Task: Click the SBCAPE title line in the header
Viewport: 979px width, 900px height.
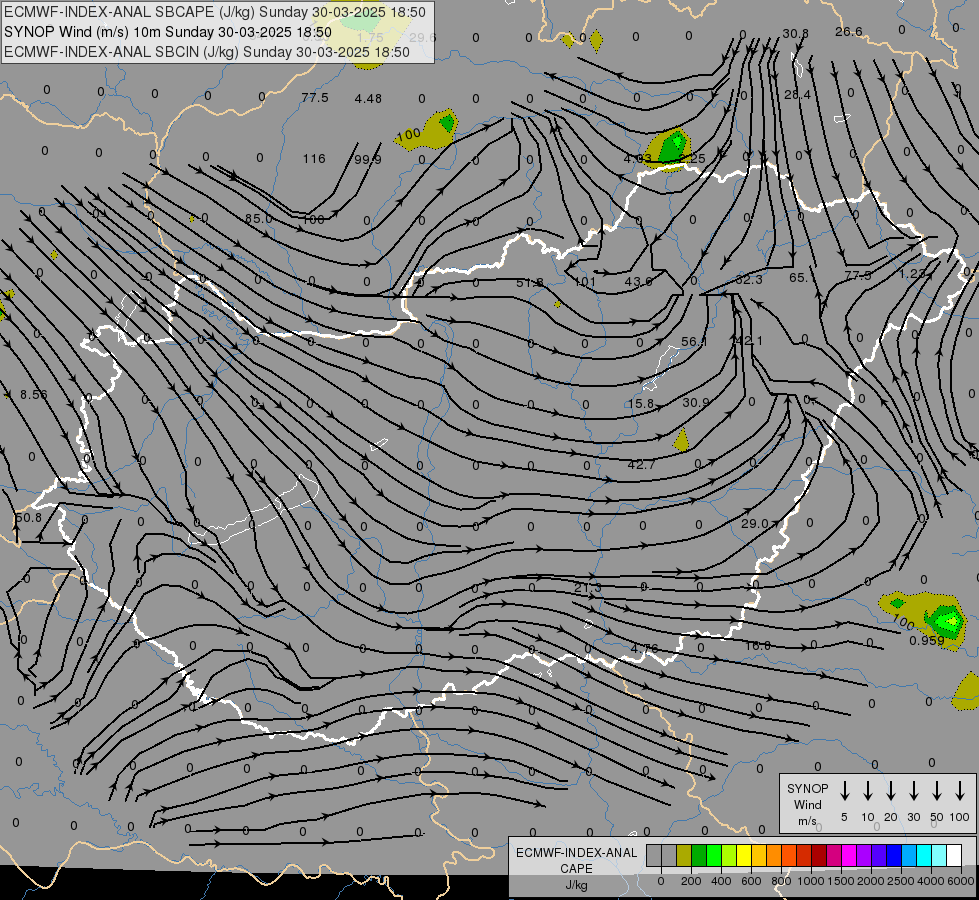Action: (215, 12)
